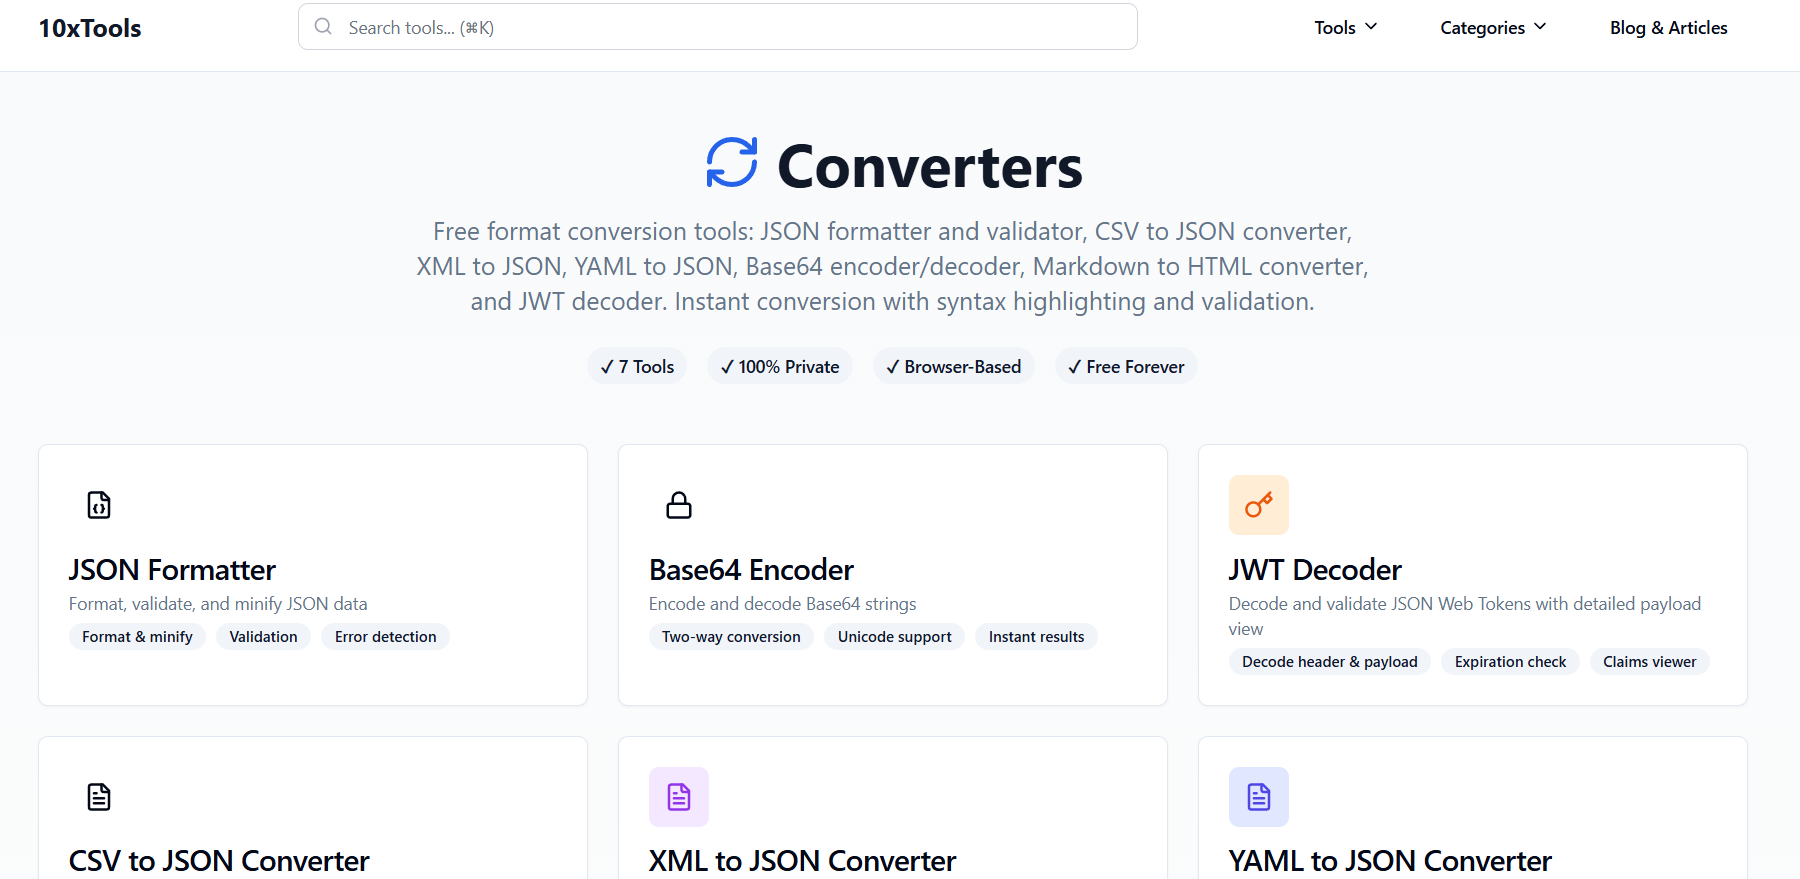Click the chevron beside Categories
Screen dimensions: 1800x879
1540,27
